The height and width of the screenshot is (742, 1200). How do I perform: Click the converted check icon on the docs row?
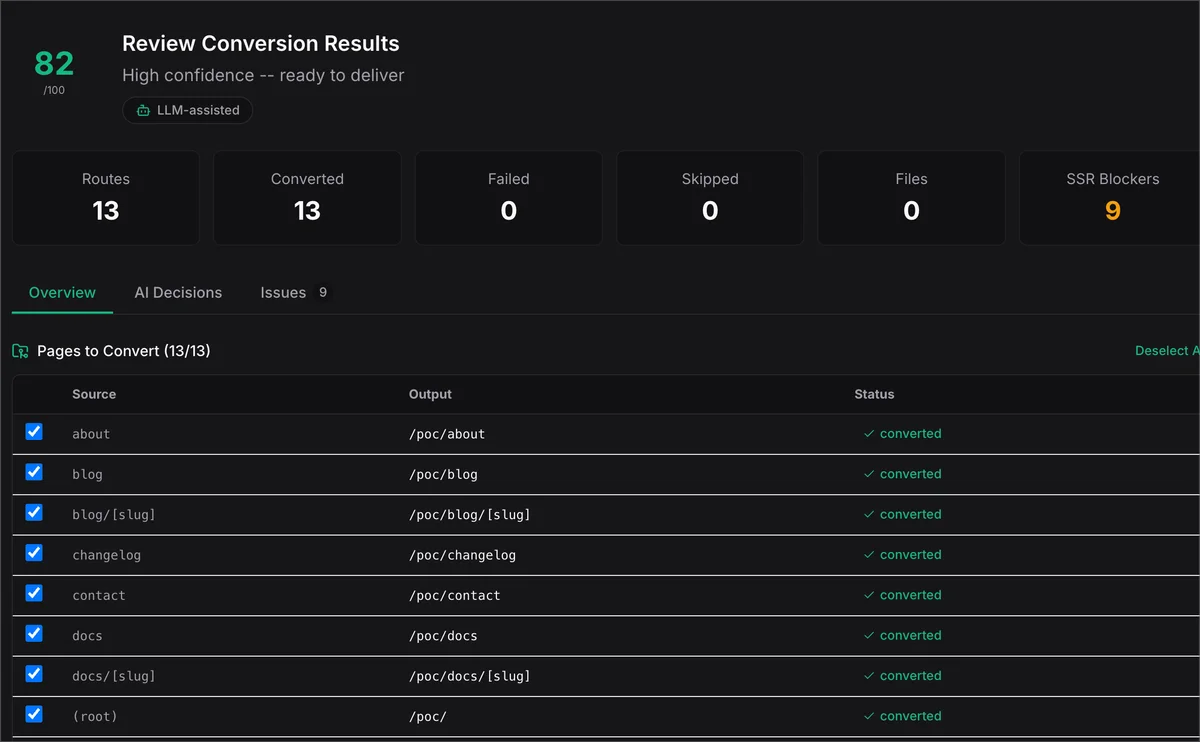coord(869,635)
